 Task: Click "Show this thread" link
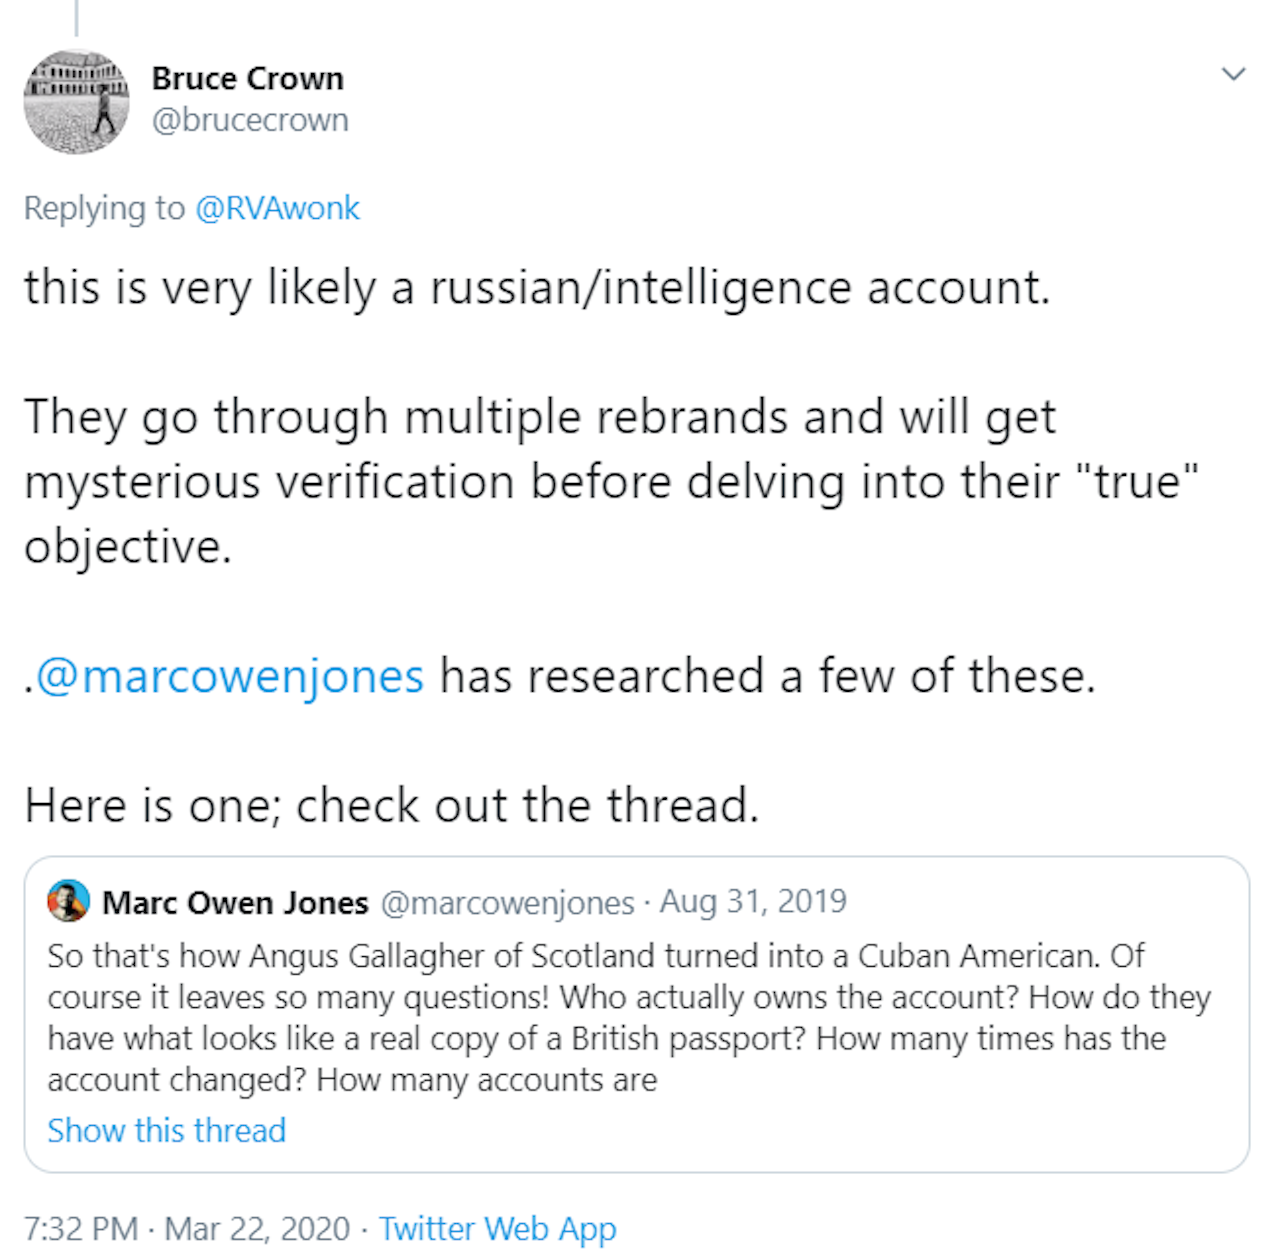(x=166, y=1131)
